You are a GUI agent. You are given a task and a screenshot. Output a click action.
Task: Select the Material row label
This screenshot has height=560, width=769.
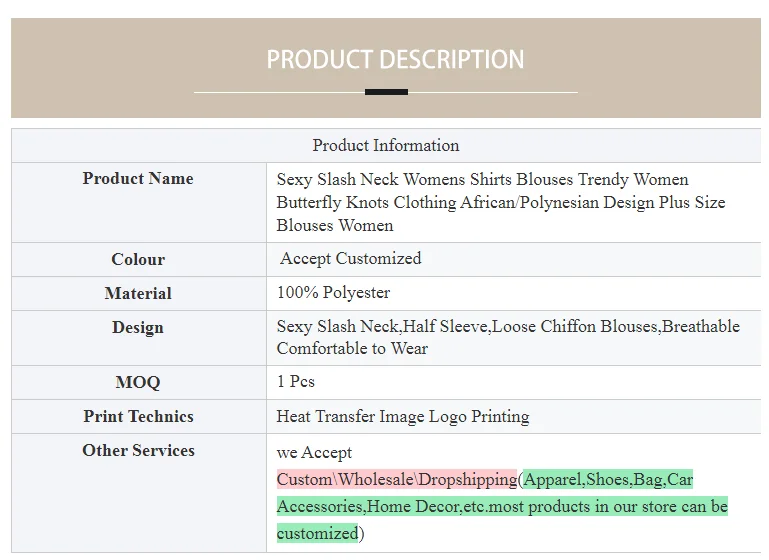138,293
